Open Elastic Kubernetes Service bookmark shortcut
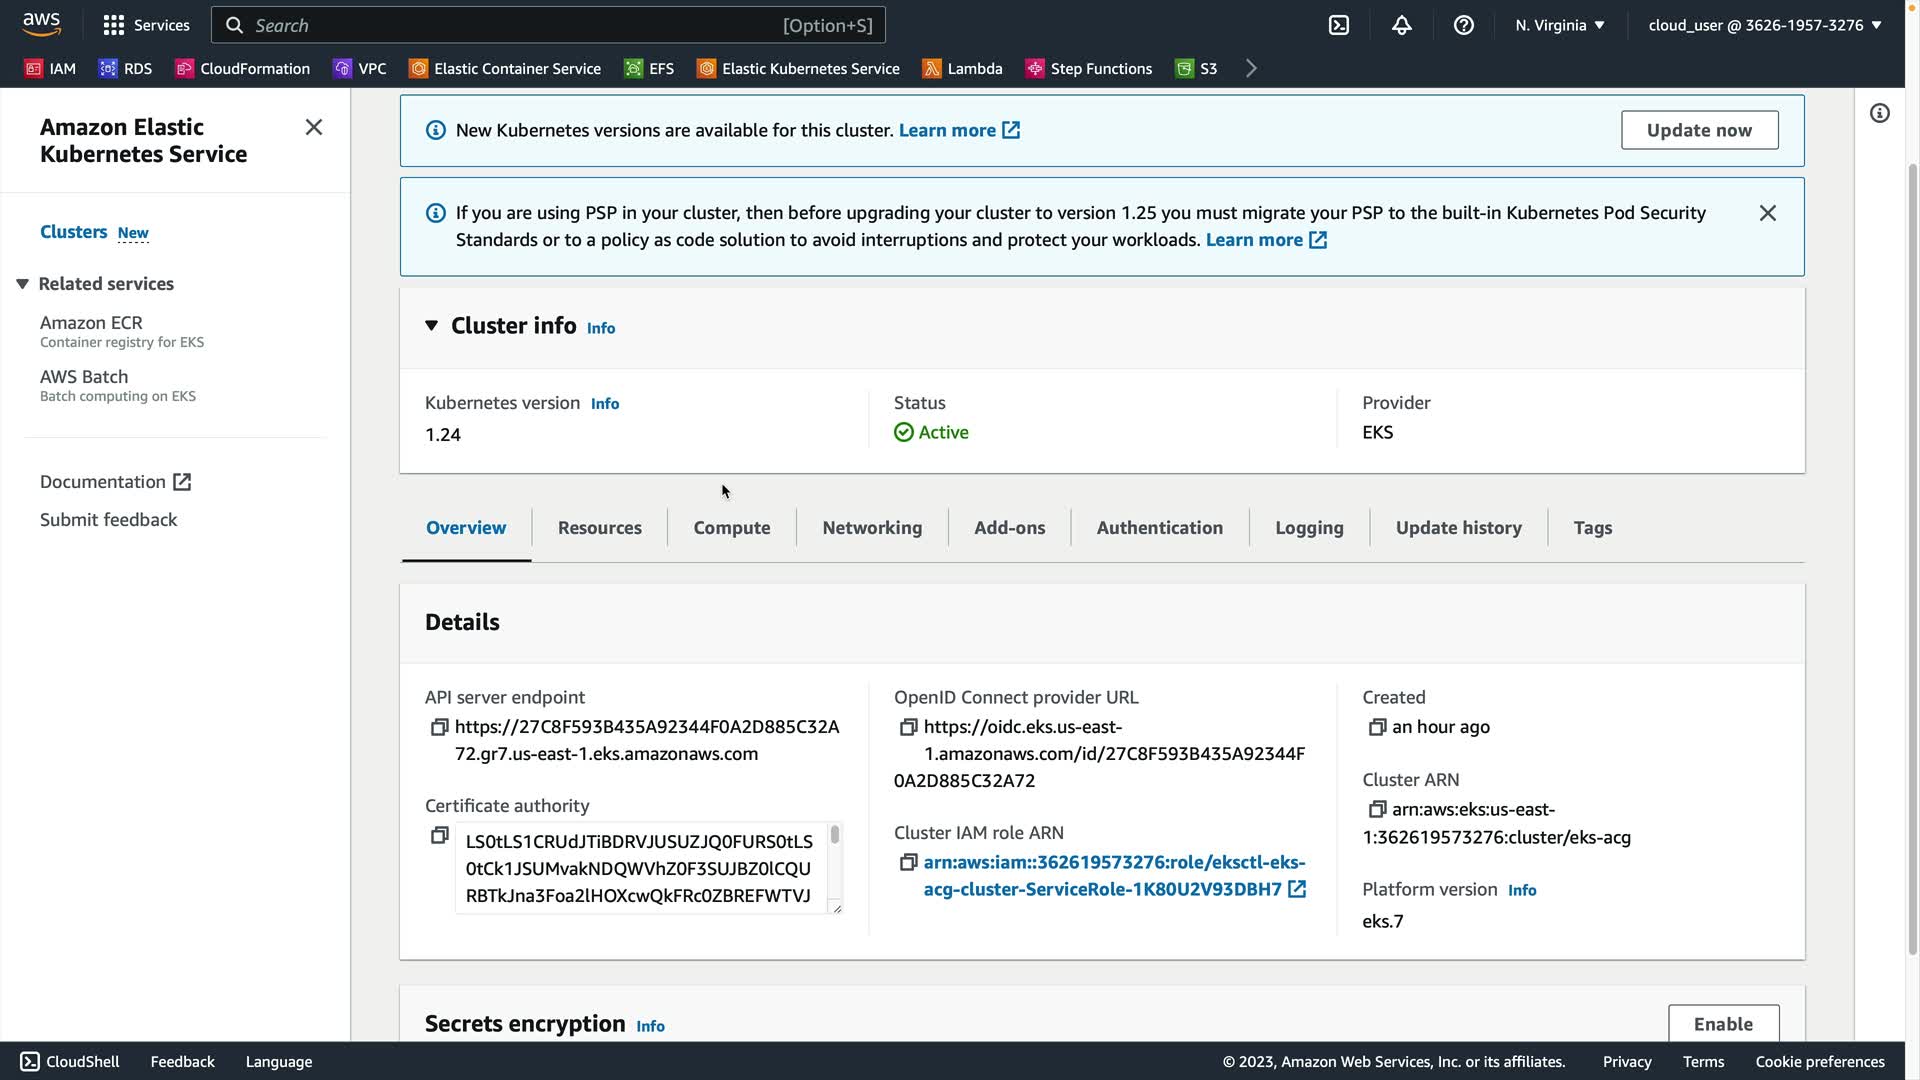 [x=798, y=68]
